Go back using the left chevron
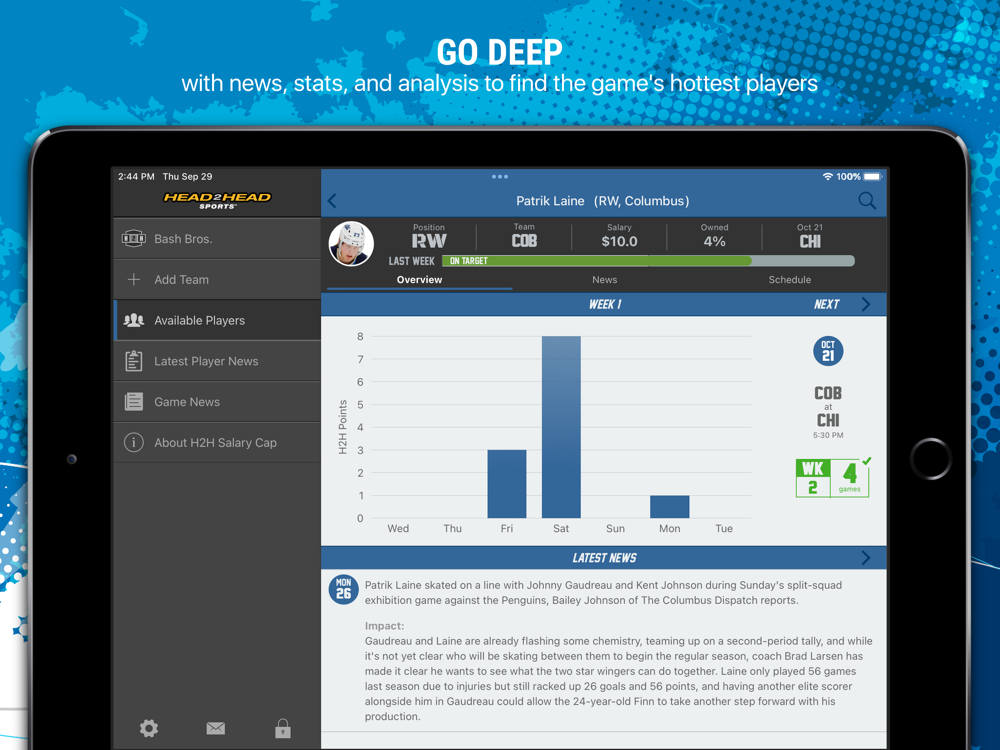The image size is (1000, 750). pos(332,201)
